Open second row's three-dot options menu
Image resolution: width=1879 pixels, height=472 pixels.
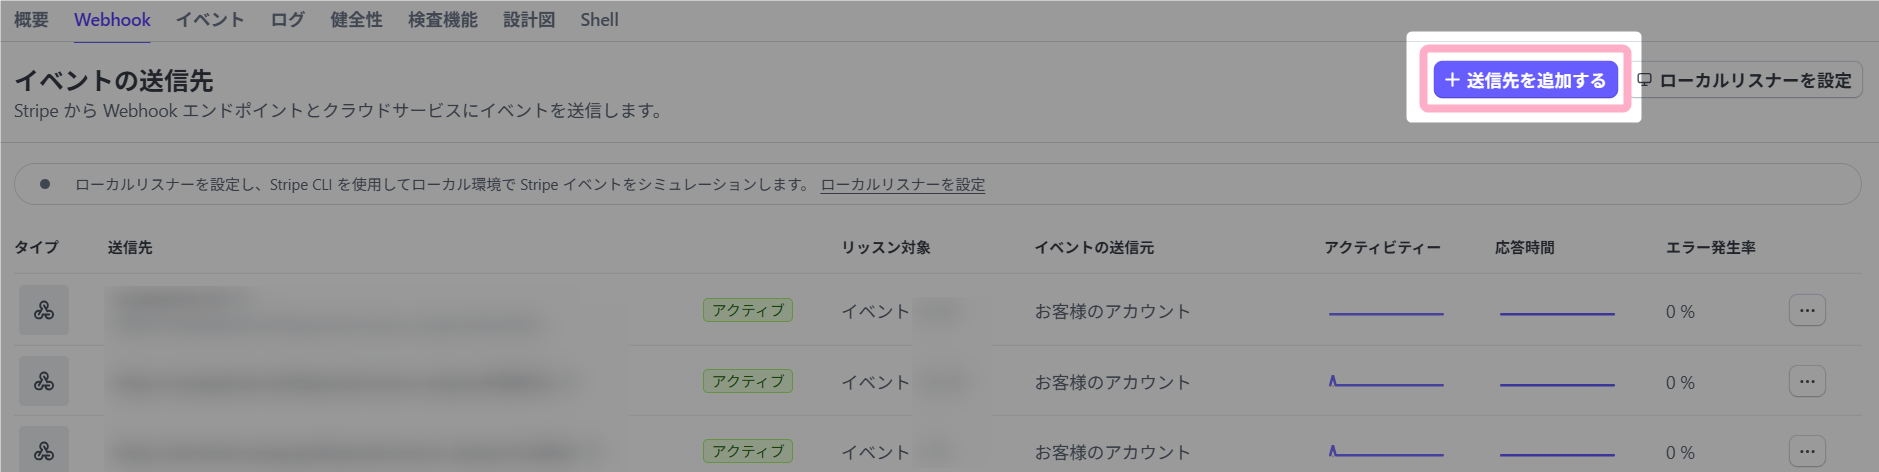pyautogui.click(x=1806, y=381)
